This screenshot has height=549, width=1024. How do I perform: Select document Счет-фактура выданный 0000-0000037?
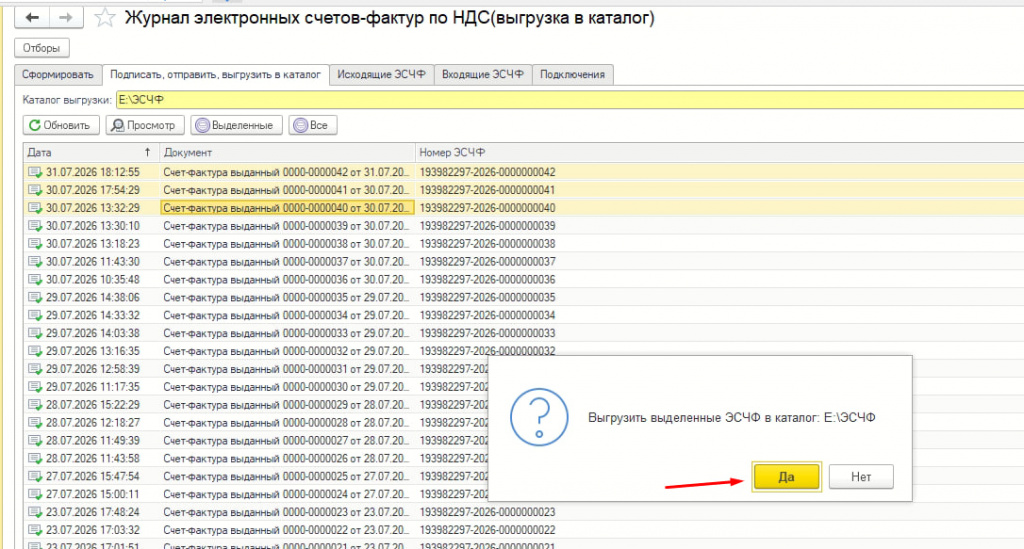click(287, 262)
